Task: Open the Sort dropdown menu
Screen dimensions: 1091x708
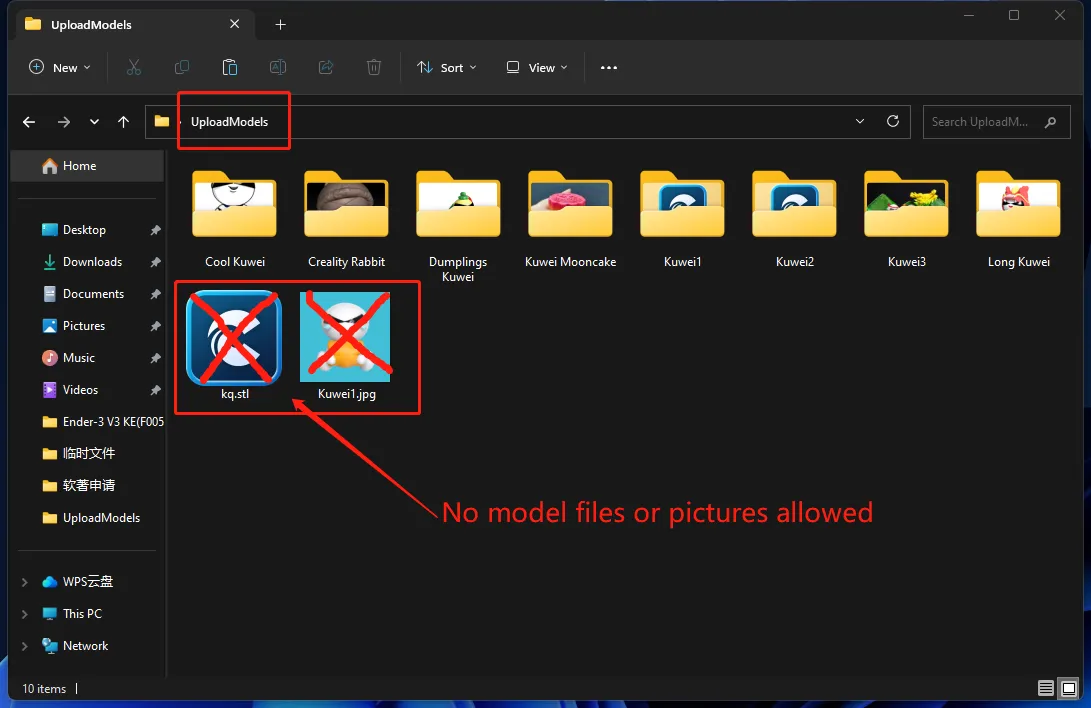Action: coord(446,67)
